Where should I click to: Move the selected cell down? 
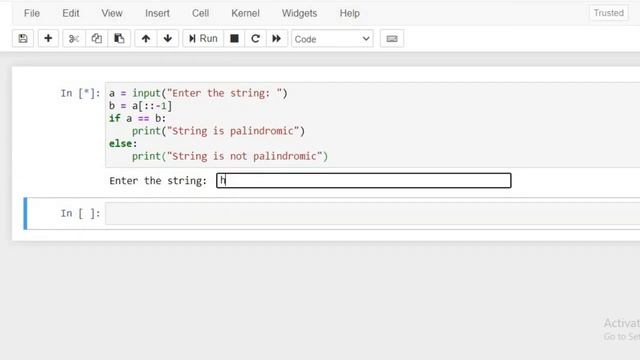point(168,38)
